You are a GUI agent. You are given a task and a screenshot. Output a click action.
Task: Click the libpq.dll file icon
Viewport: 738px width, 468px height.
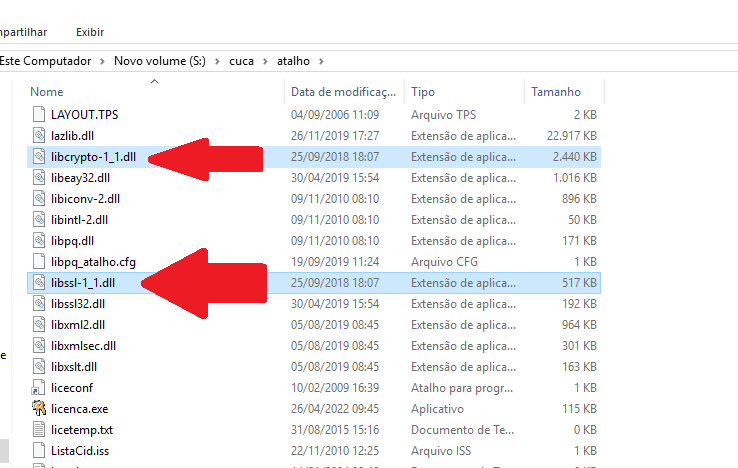pos(39,241)
